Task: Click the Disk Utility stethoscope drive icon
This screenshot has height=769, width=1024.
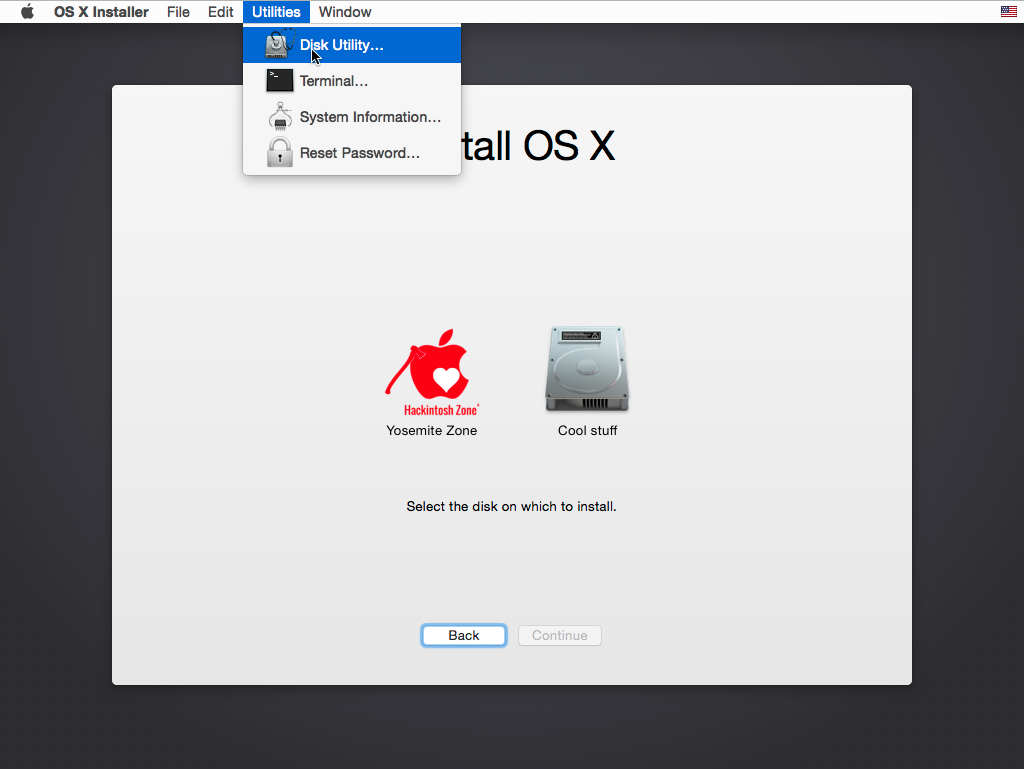Action: (280, 44)
